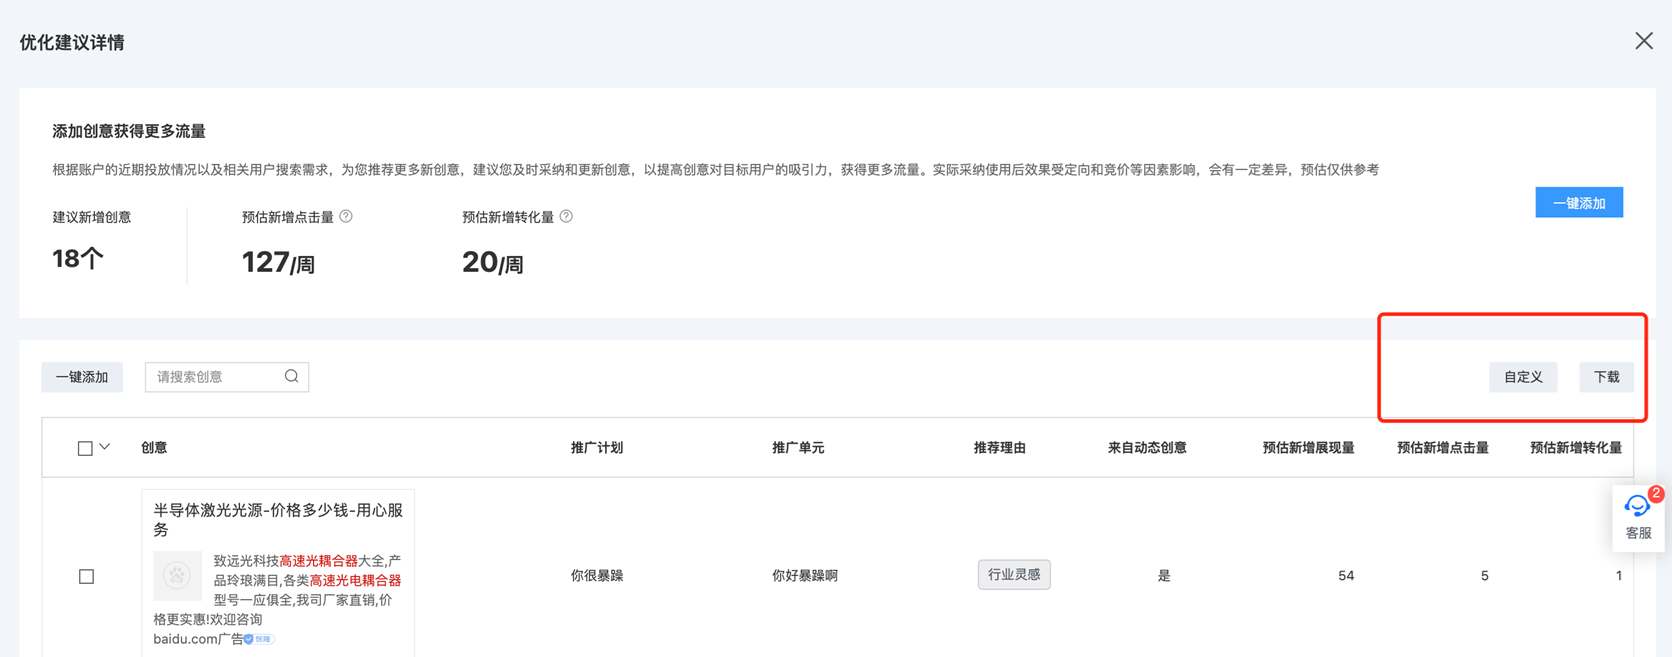Click the ad preview thumbnail image
This screenshot has height=657, width=1672.
(177, 576)
